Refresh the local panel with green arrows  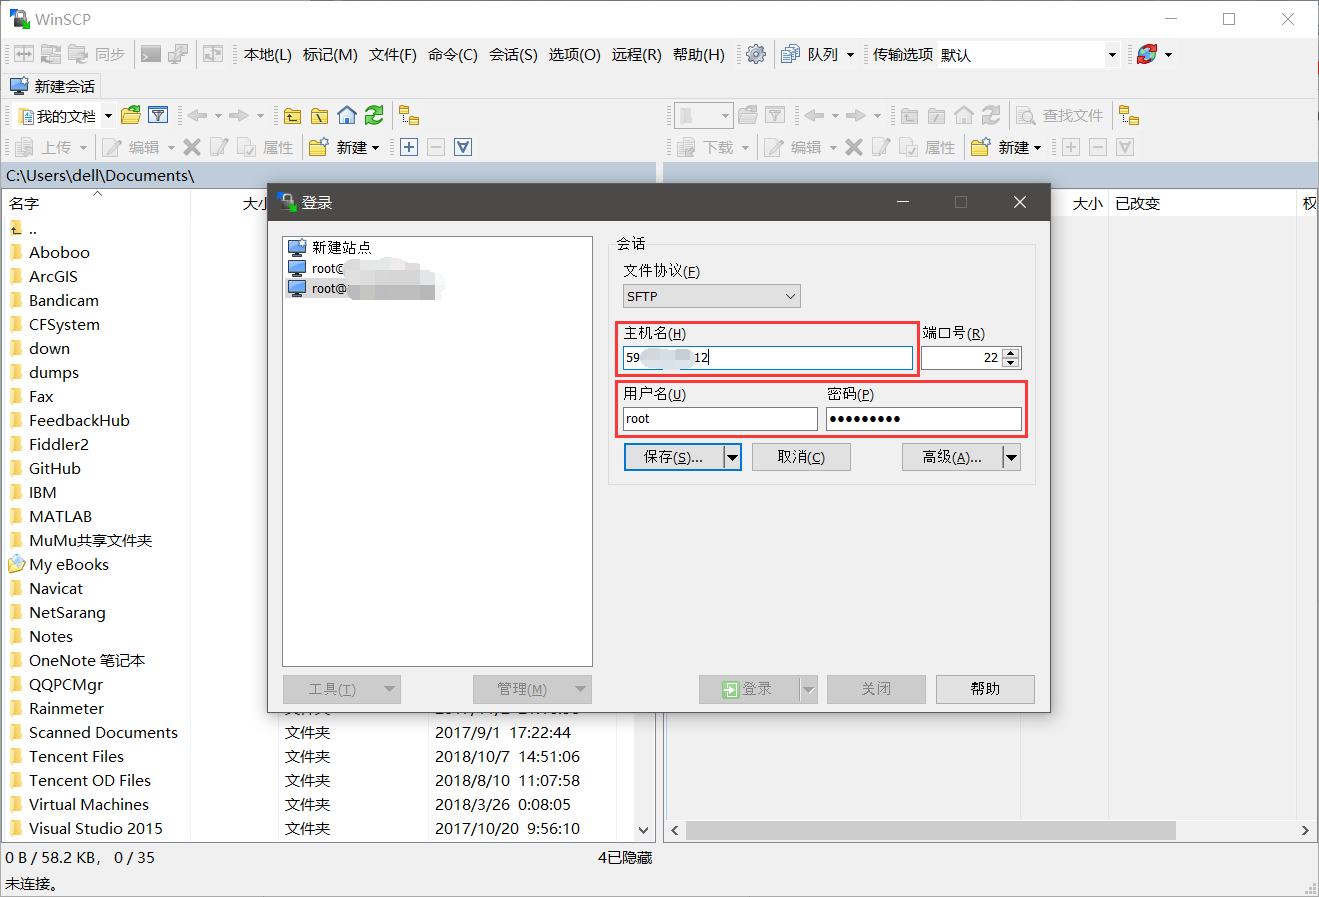pos(374,116)
